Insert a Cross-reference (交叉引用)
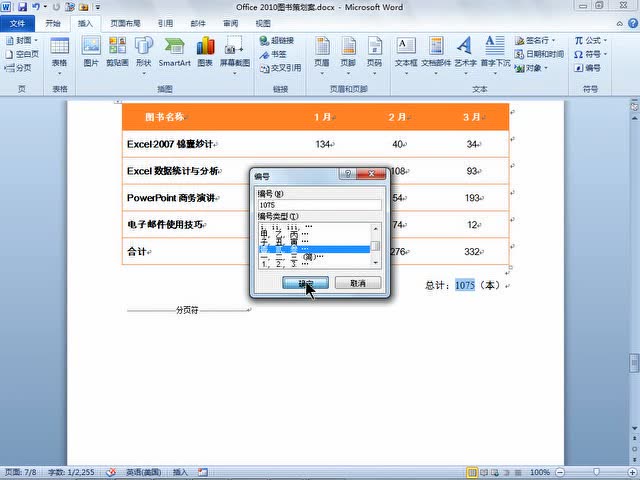Screen dimensions: 640x480 [x=281, y=68]
